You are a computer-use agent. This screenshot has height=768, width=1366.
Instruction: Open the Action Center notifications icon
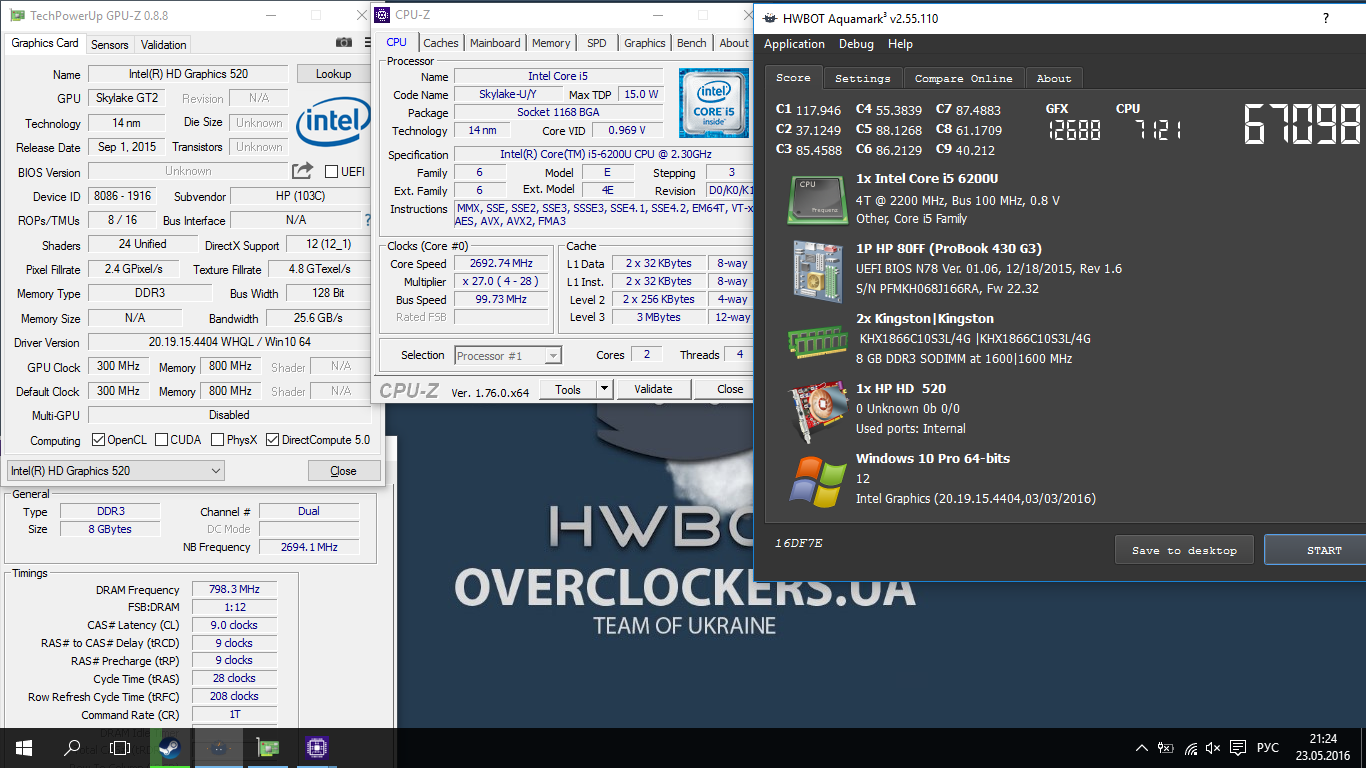point(1238,748)
